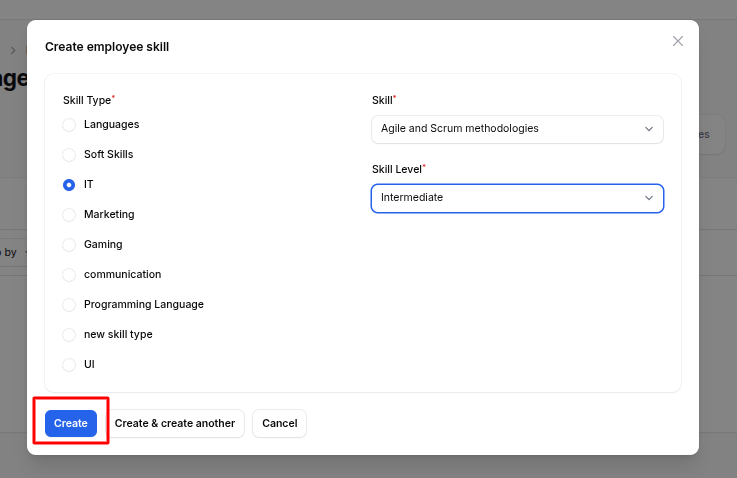Choose the communication skill type

click(69, 275)
